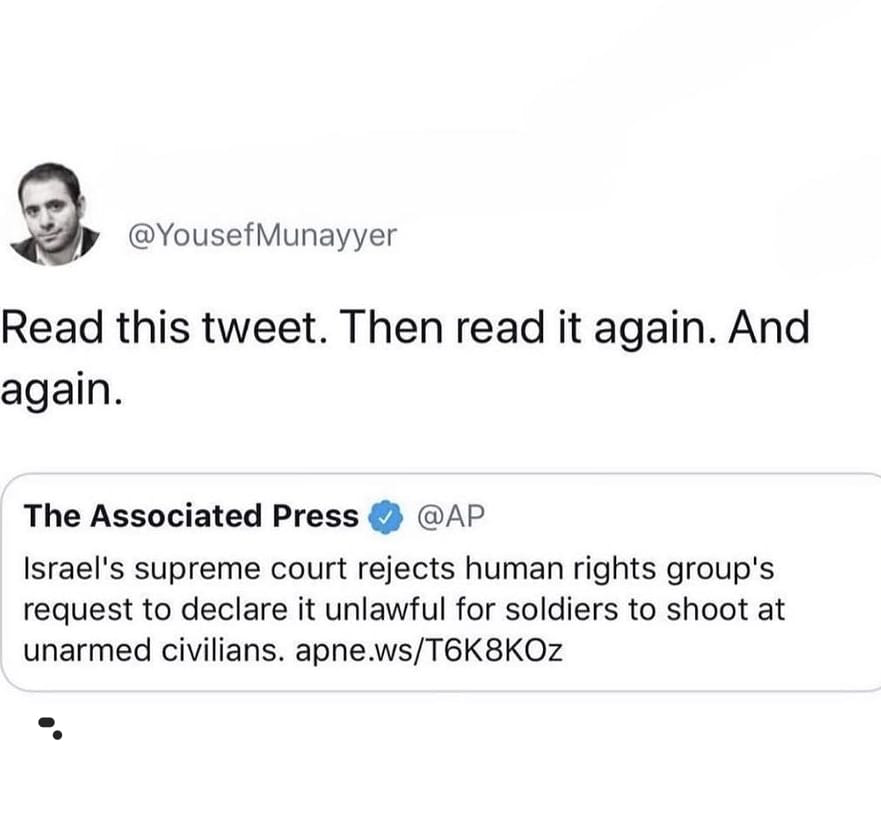Click "again." on the second tweet line
Screen dimensions: 881x813
pos(62,388)
